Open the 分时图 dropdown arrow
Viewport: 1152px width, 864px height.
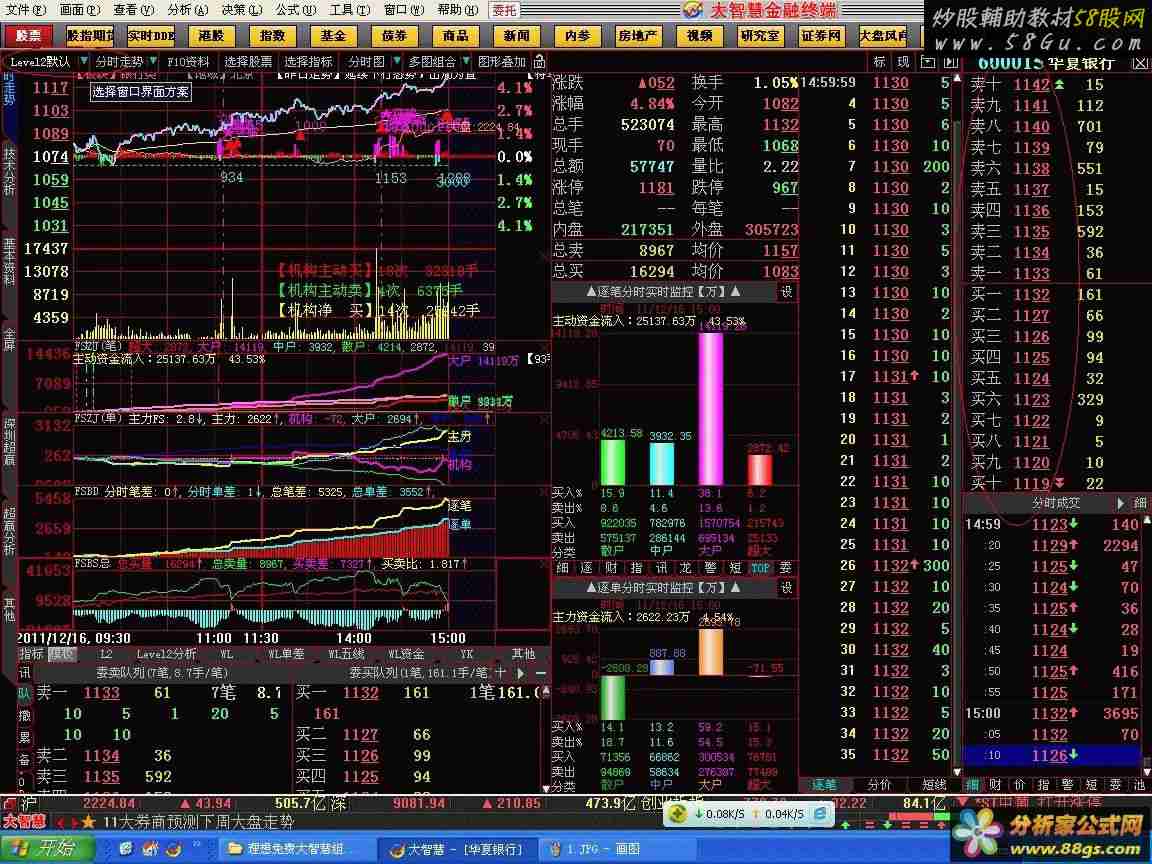(x=397, y=61)
